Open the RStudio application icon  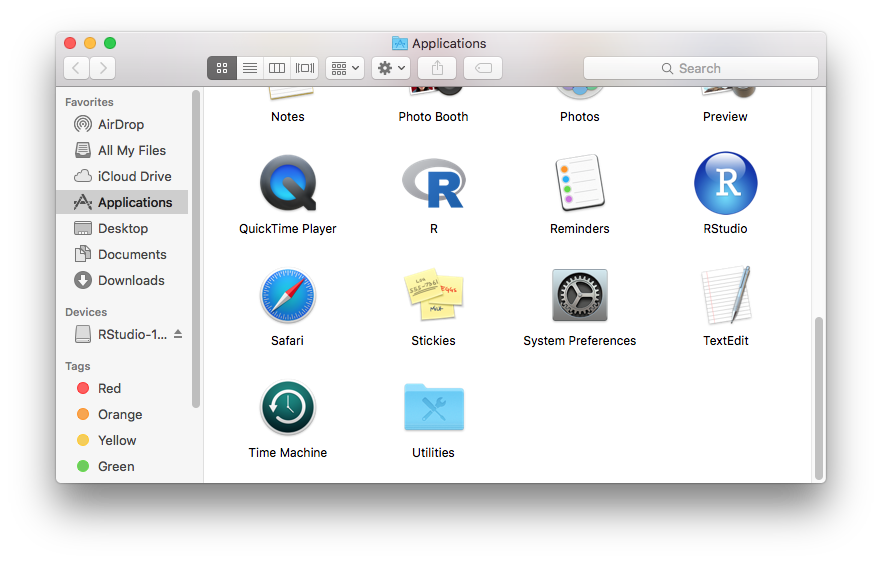(725, 184)
